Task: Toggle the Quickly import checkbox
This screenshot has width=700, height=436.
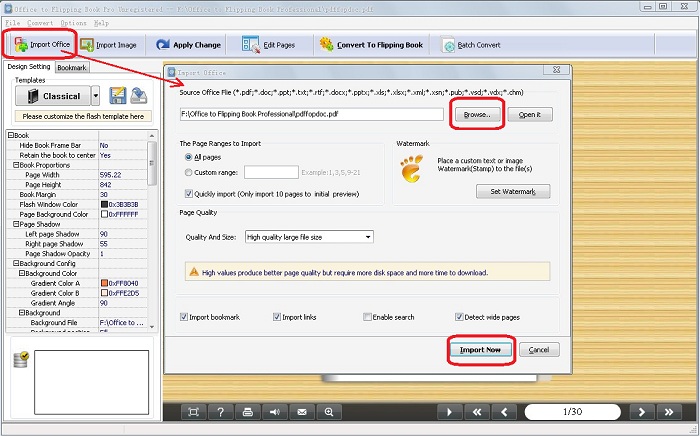Action: [188, 194]
